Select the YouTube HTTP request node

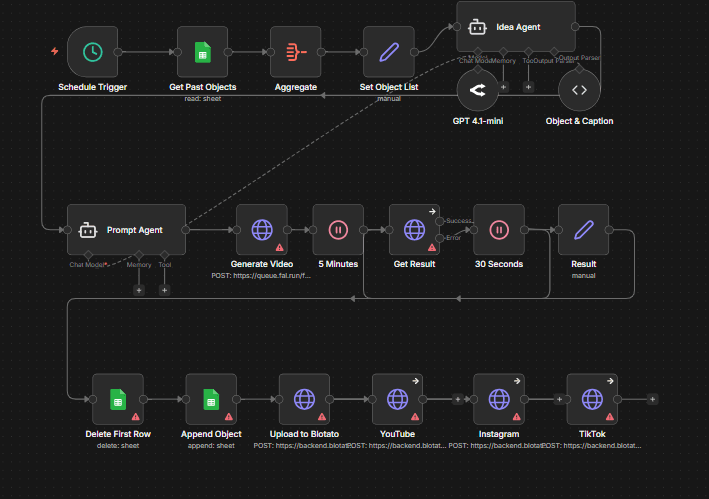[397, 399]
